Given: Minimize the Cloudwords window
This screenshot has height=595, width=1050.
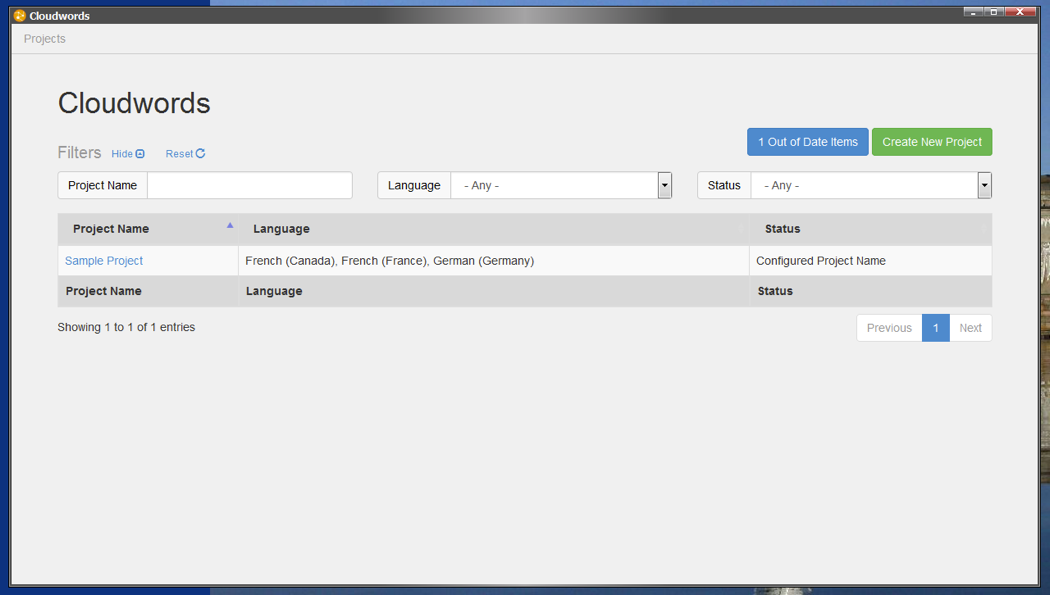Looking at the screenshot, I should click(973, 12).
